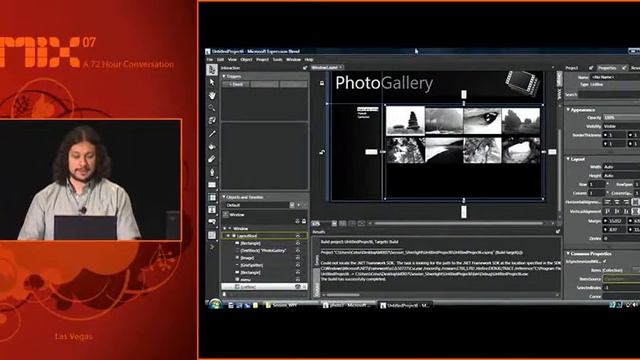Collapse the Window node in the object tree
640x360 pixels.
(x=225, y=229)
